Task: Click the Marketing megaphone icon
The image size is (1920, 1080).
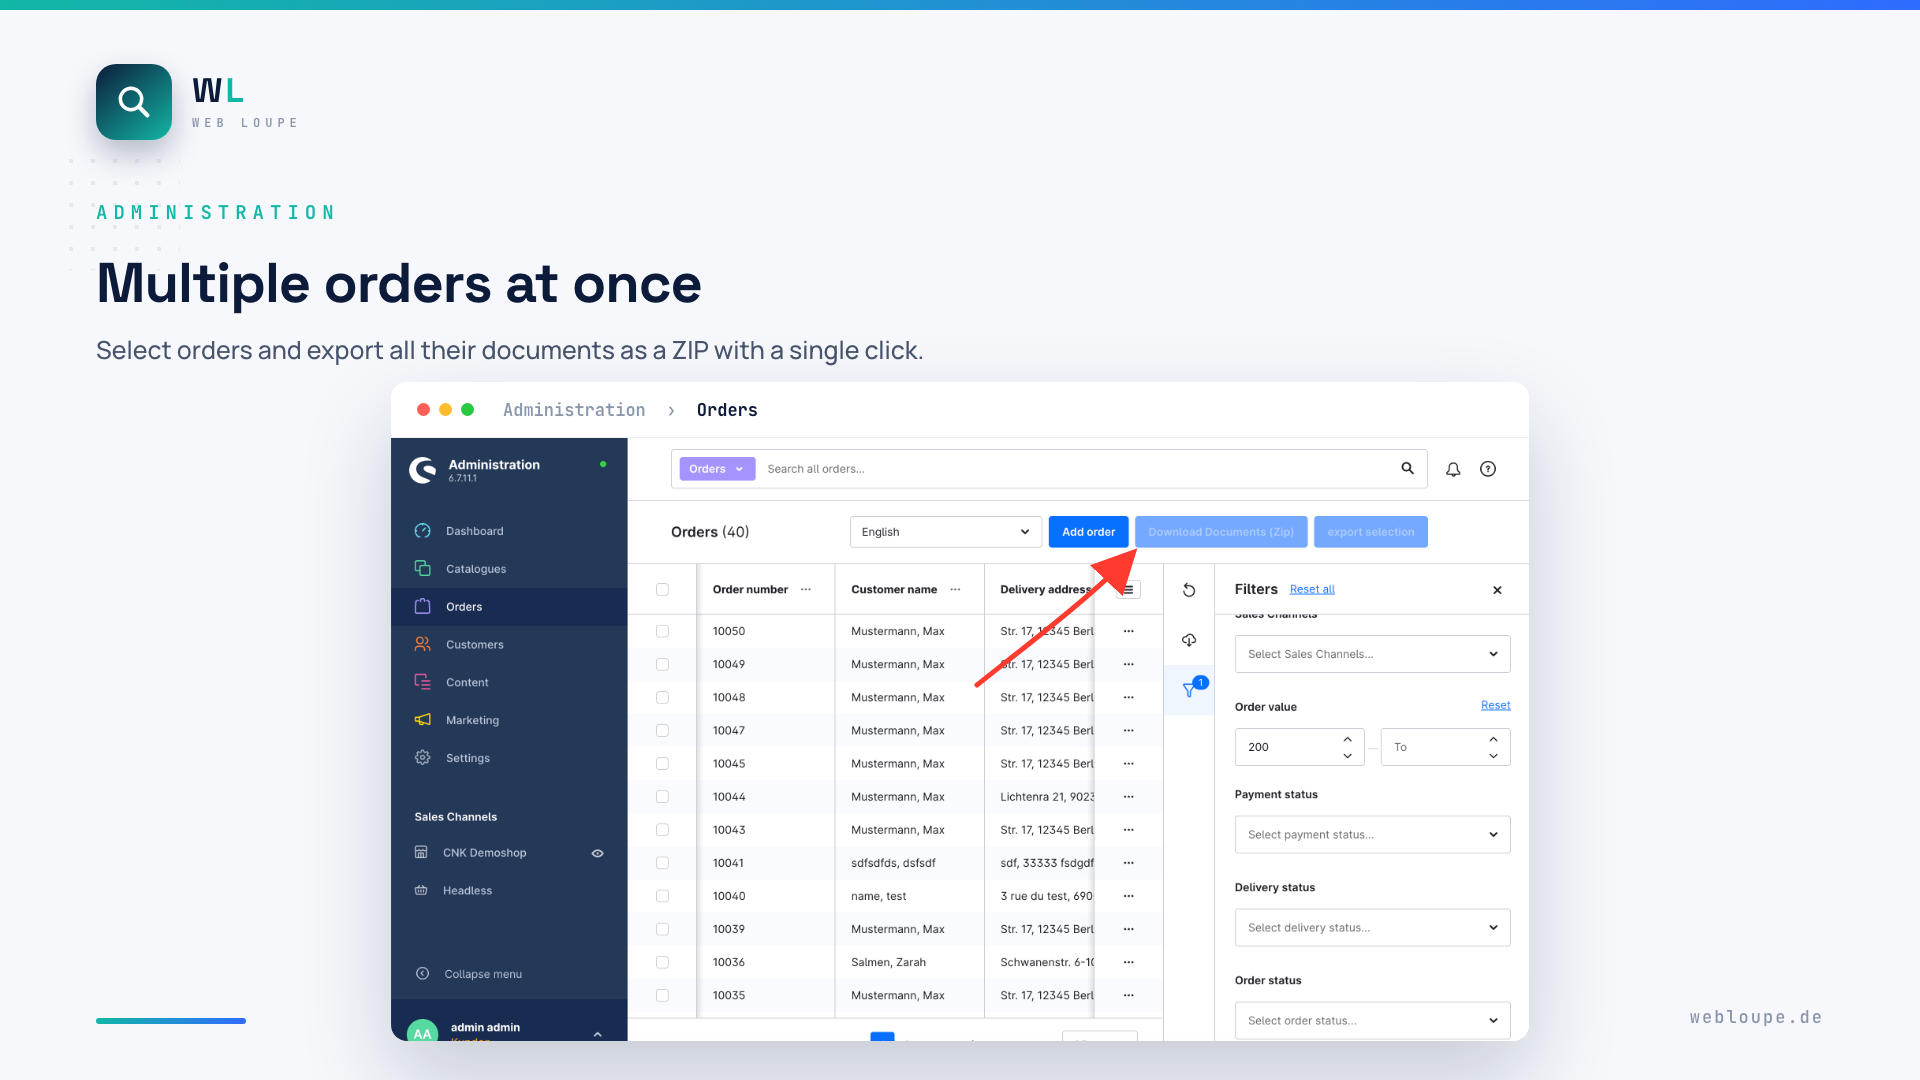Action: tap(423, 720)
